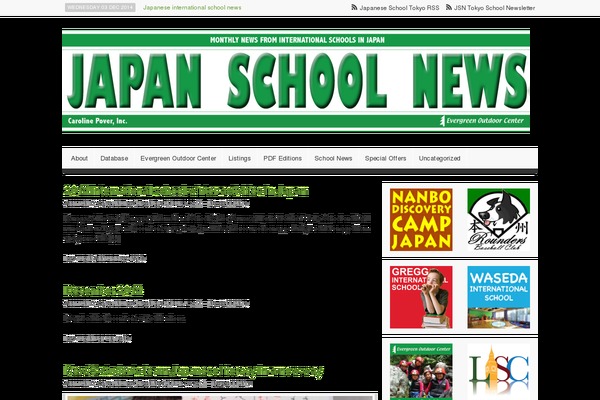Select the Listings menu item
Viewport: 600px width, 400px height.
click(240, 158)
